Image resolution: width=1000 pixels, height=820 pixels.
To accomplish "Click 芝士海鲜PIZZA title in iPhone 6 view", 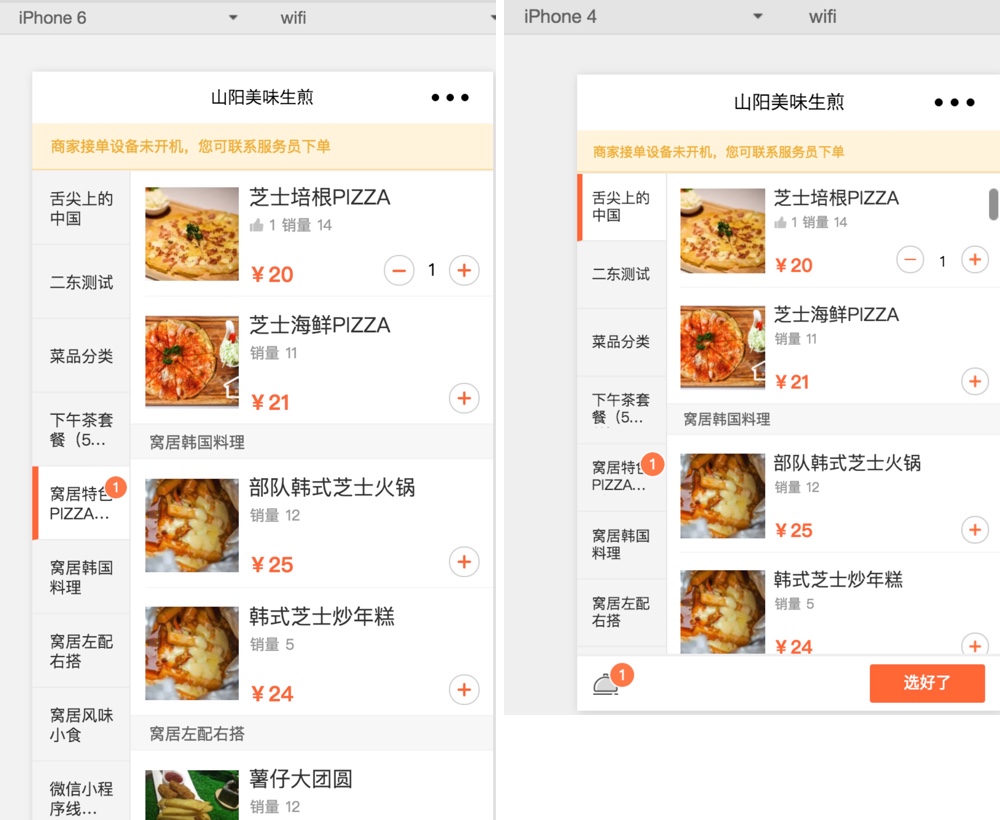I will [x=320, y=325].
